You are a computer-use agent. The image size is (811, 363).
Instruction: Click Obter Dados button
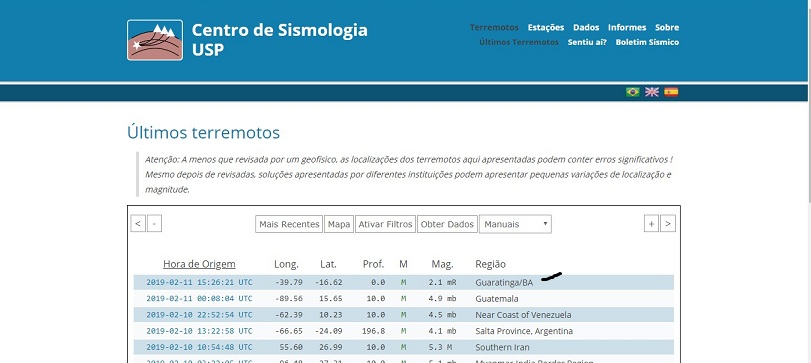(x=447, y=224)
